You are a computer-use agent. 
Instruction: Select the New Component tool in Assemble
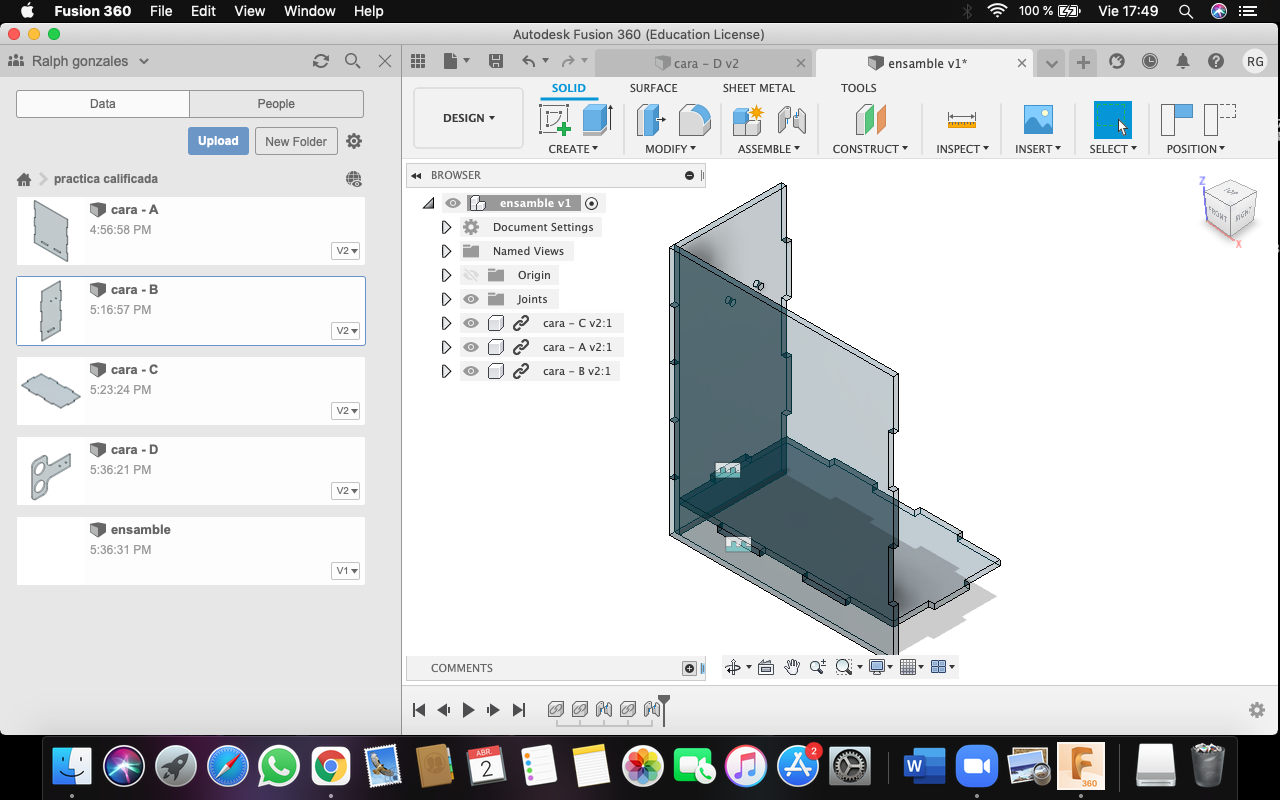(748, 120)
